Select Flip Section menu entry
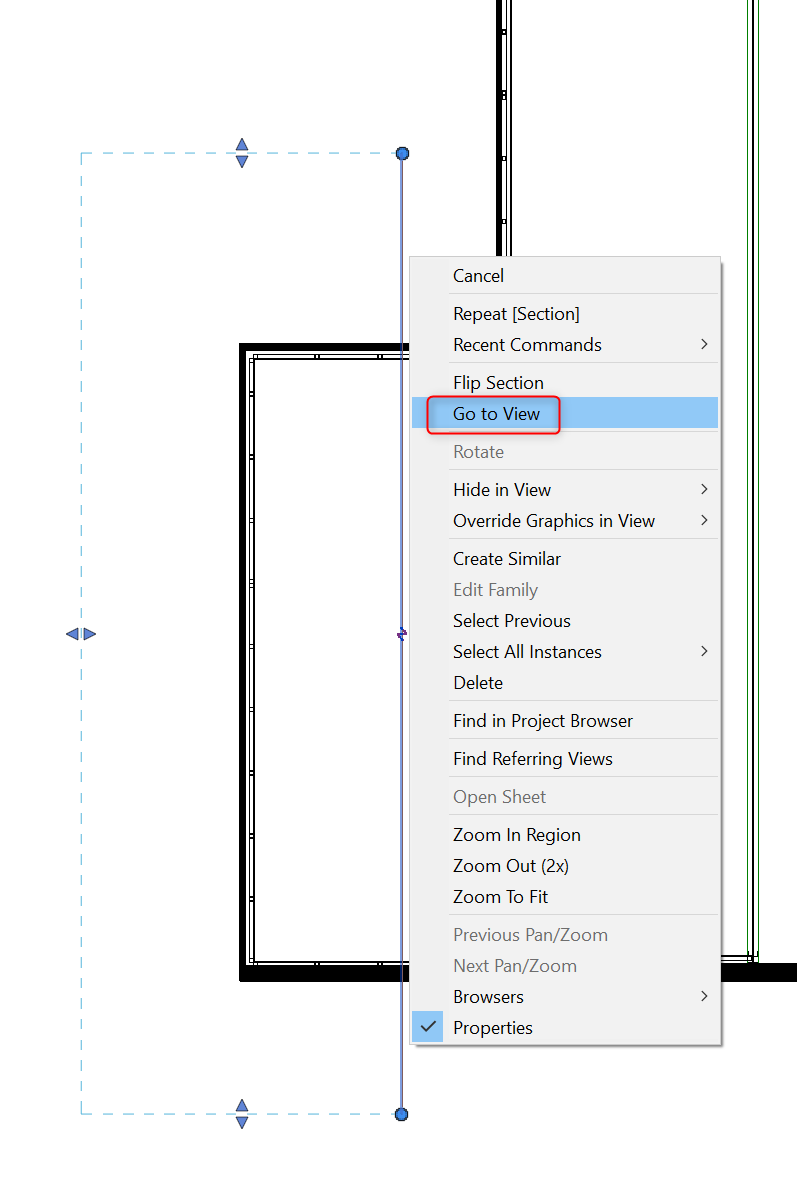The image size is (797, 1192). point(564,383)
